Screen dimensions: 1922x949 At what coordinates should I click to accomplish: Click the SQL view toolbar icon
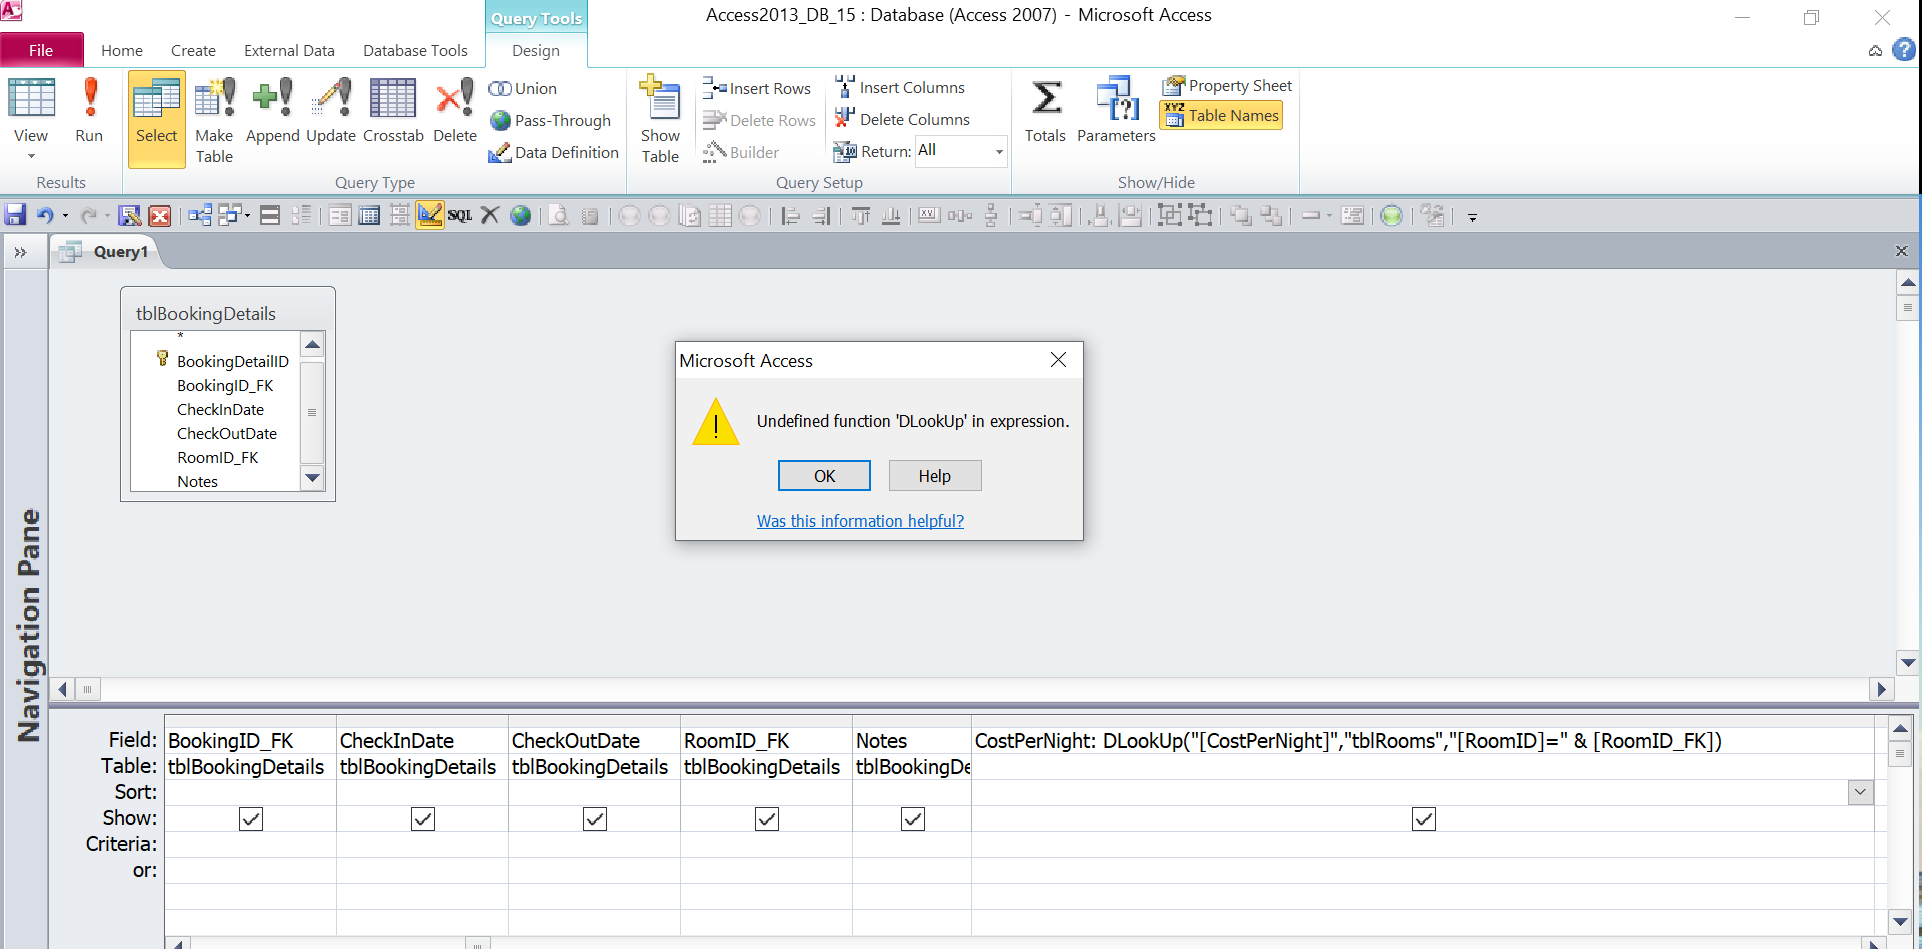460,215
